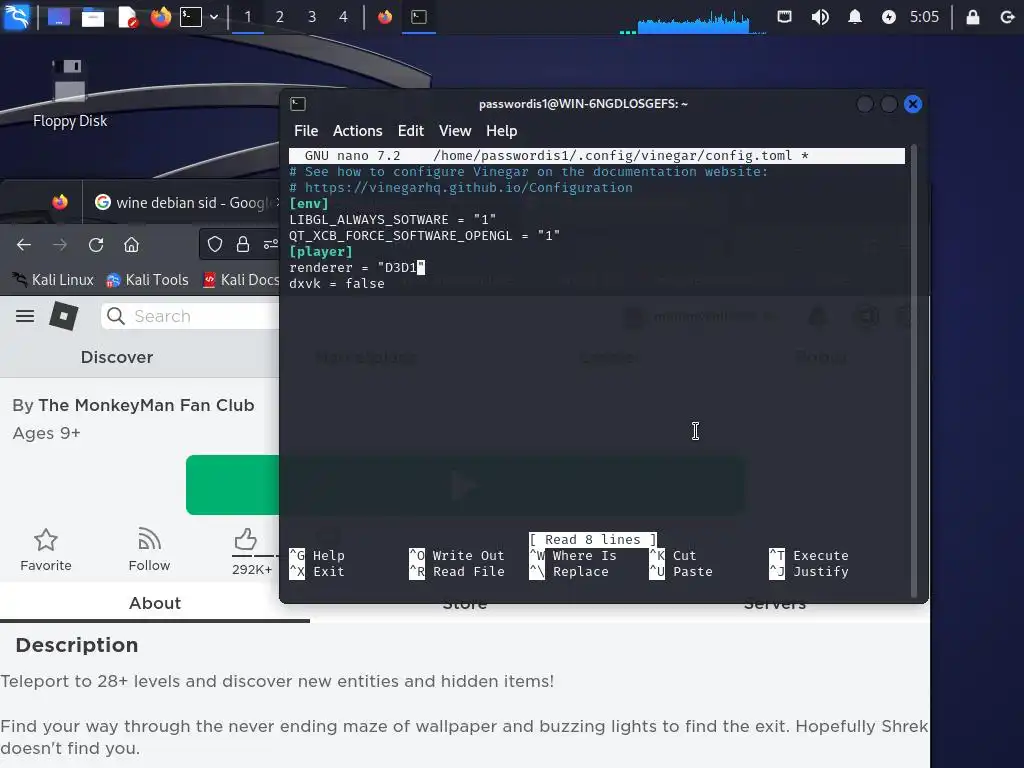Click the LIBGL_ALWAYS_SOTWARE line
1024x768 pixels.
tap(392, 219)
